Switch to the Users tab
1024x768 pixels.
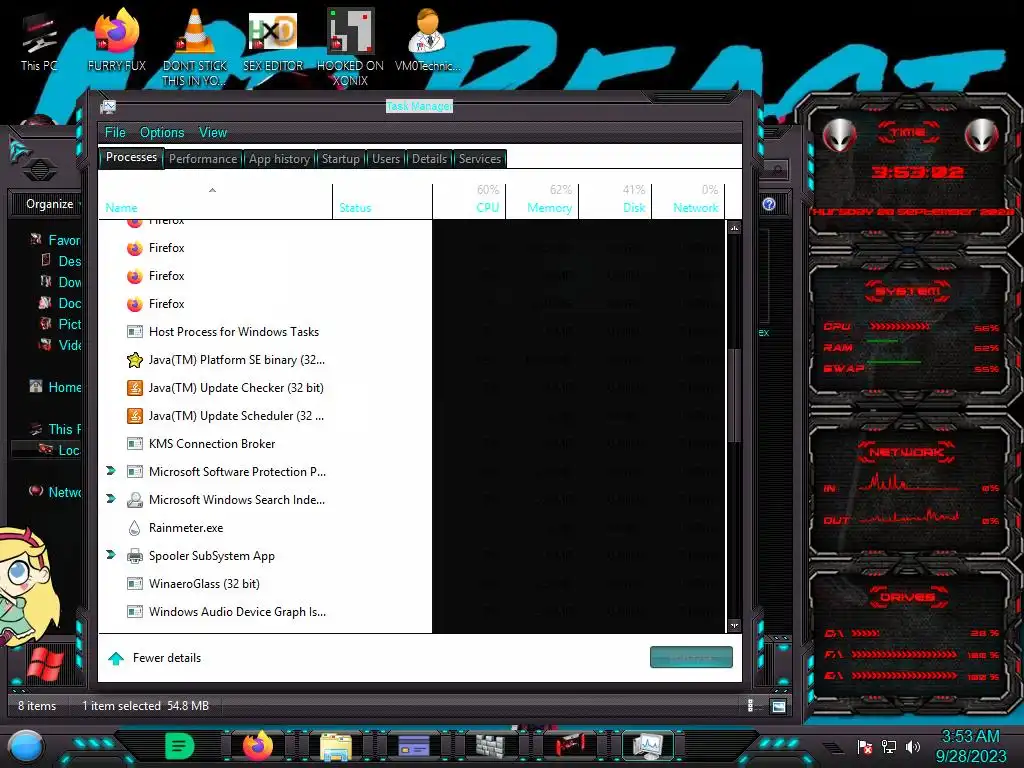[x=386, y=159]
